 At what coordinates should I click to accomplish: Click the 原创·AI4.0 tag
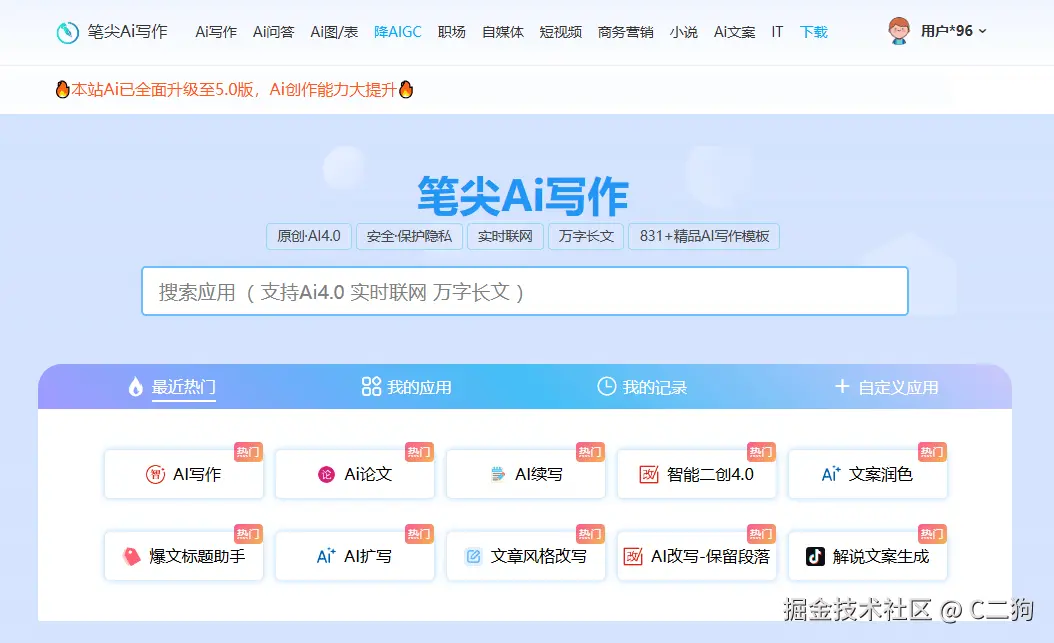[x=309, y=237]
